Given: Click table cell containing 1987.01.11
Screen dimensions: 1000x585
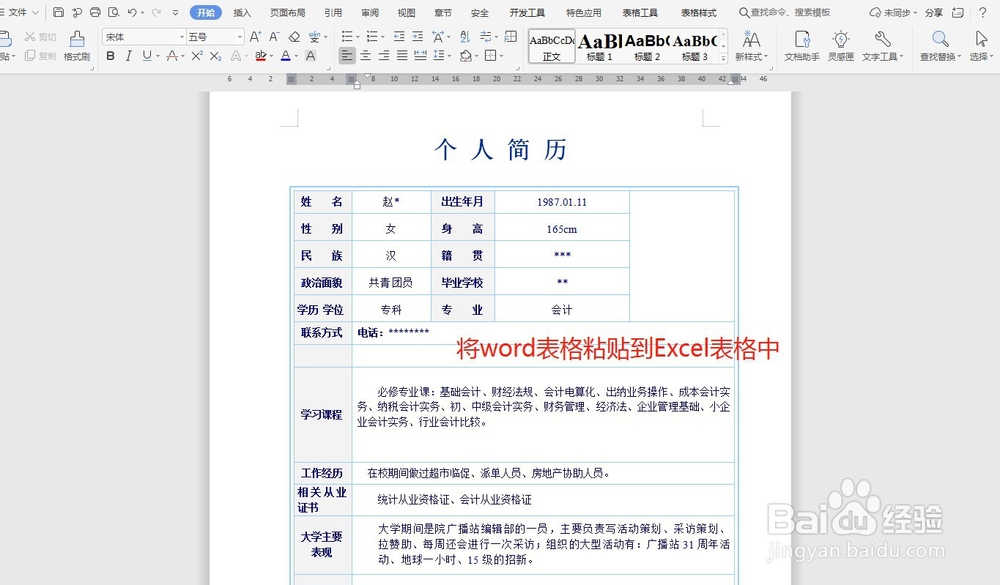Looking at the screenshot, I should pos(562,202).
